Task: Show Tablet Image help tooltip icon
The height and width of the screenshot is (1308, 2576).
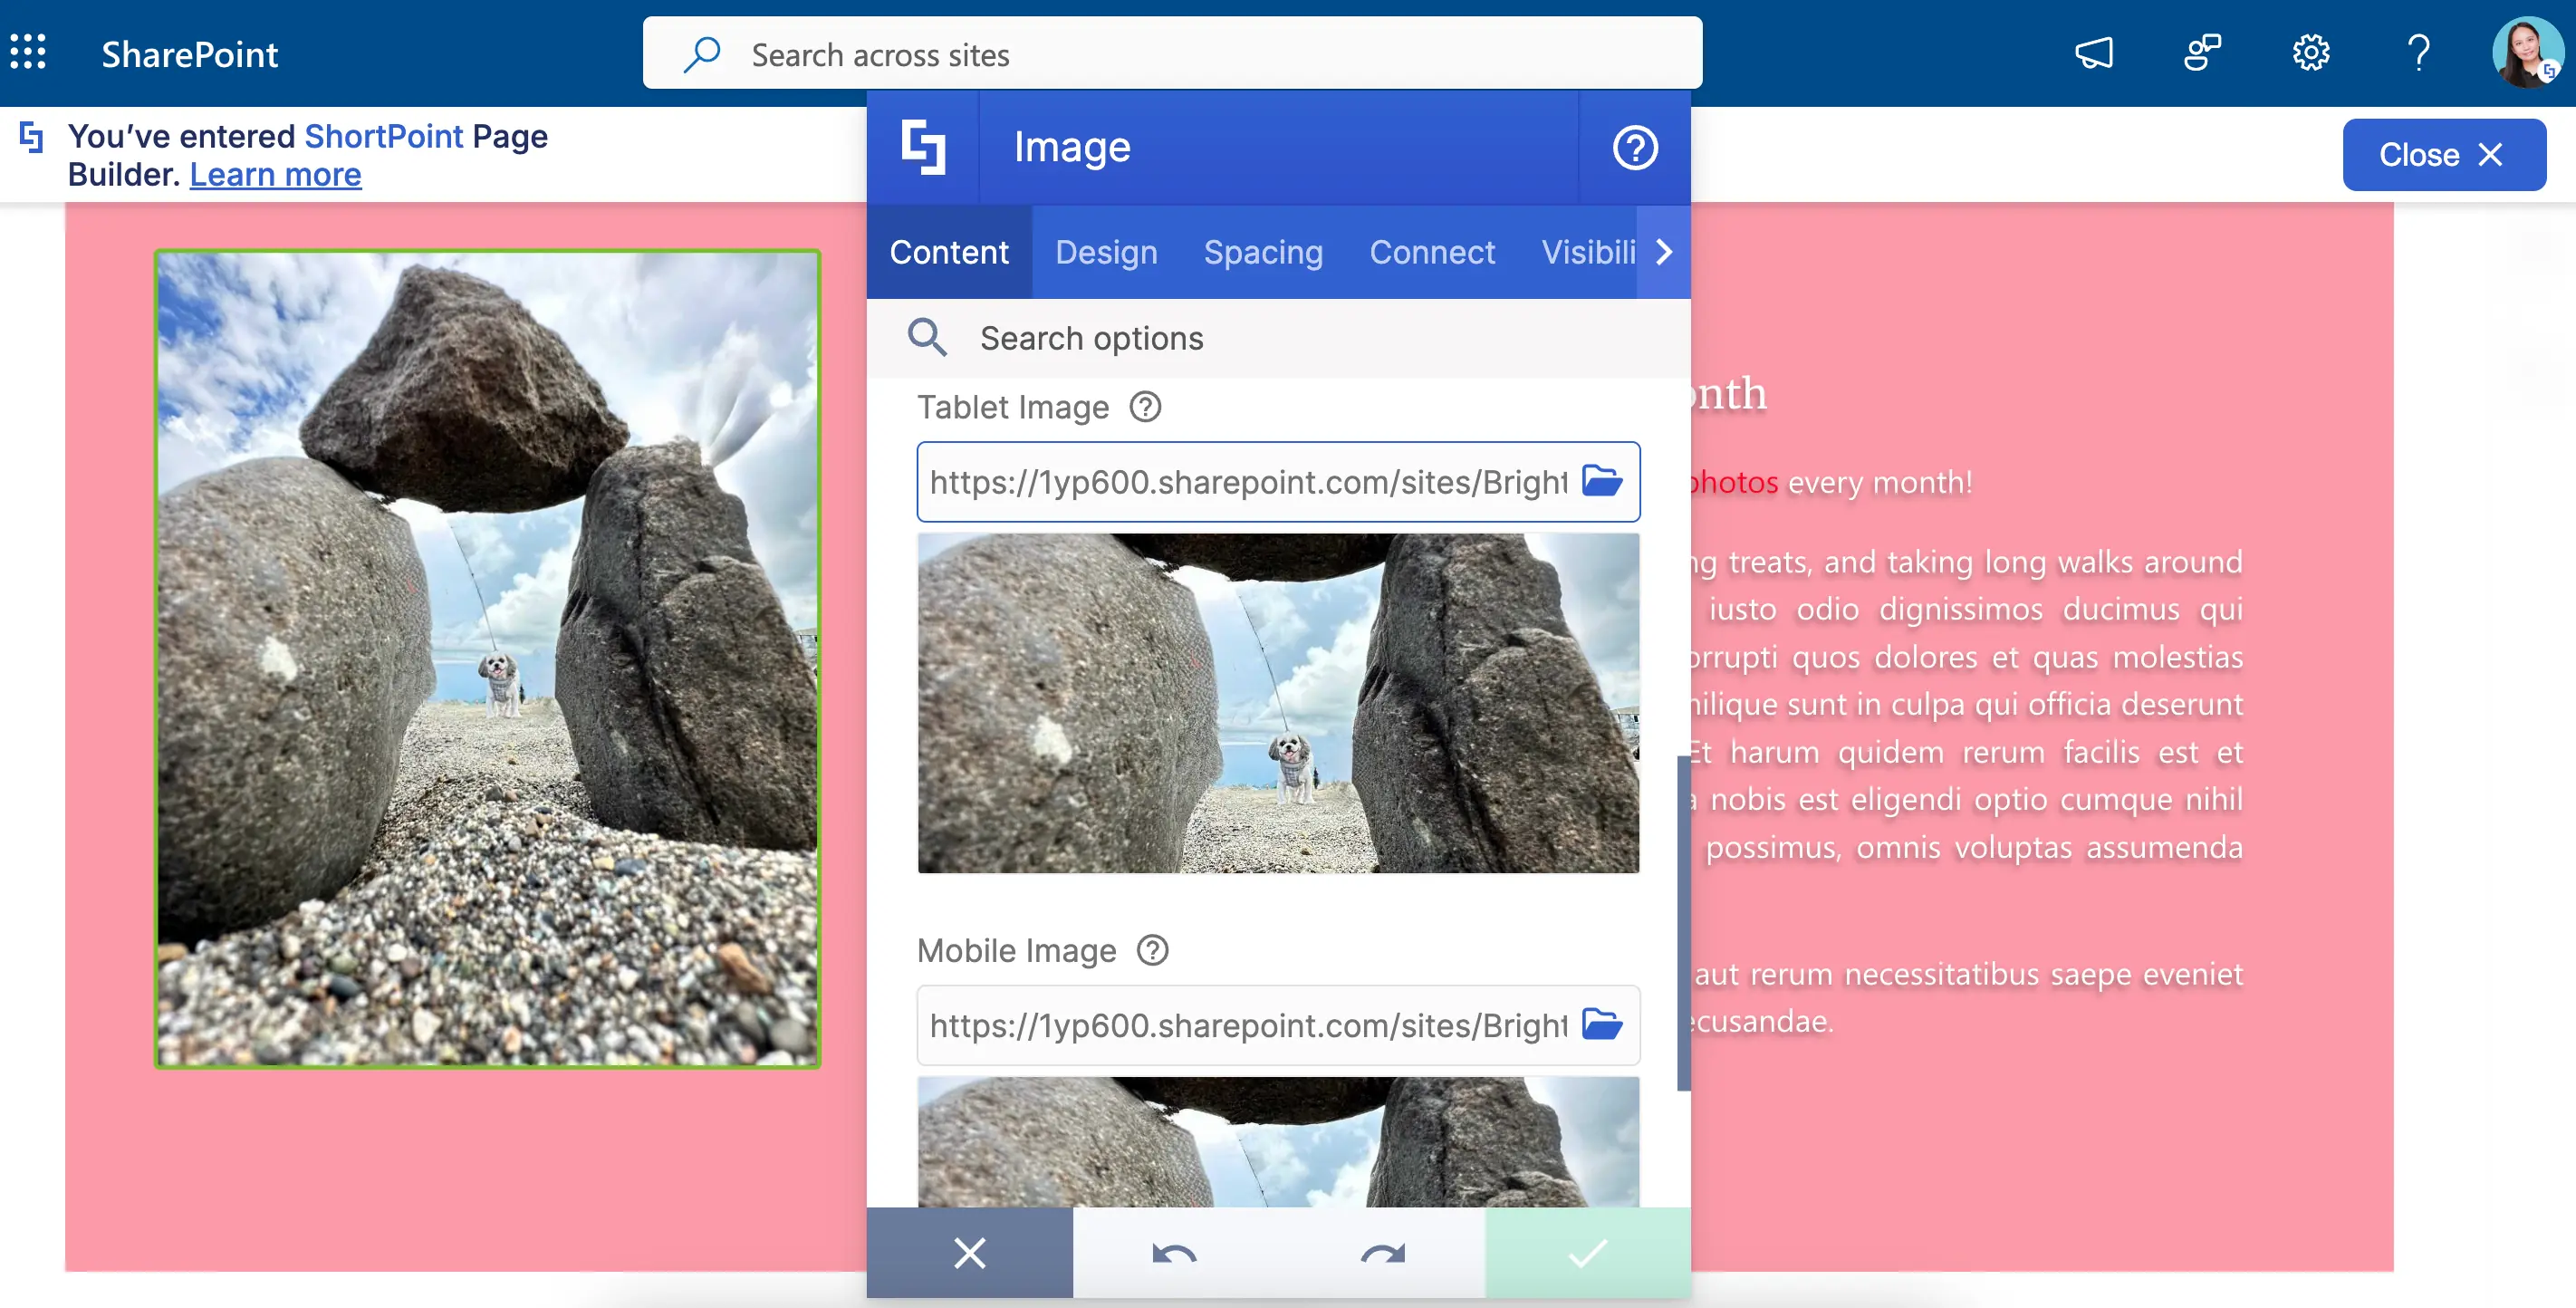Action: 1145,407
